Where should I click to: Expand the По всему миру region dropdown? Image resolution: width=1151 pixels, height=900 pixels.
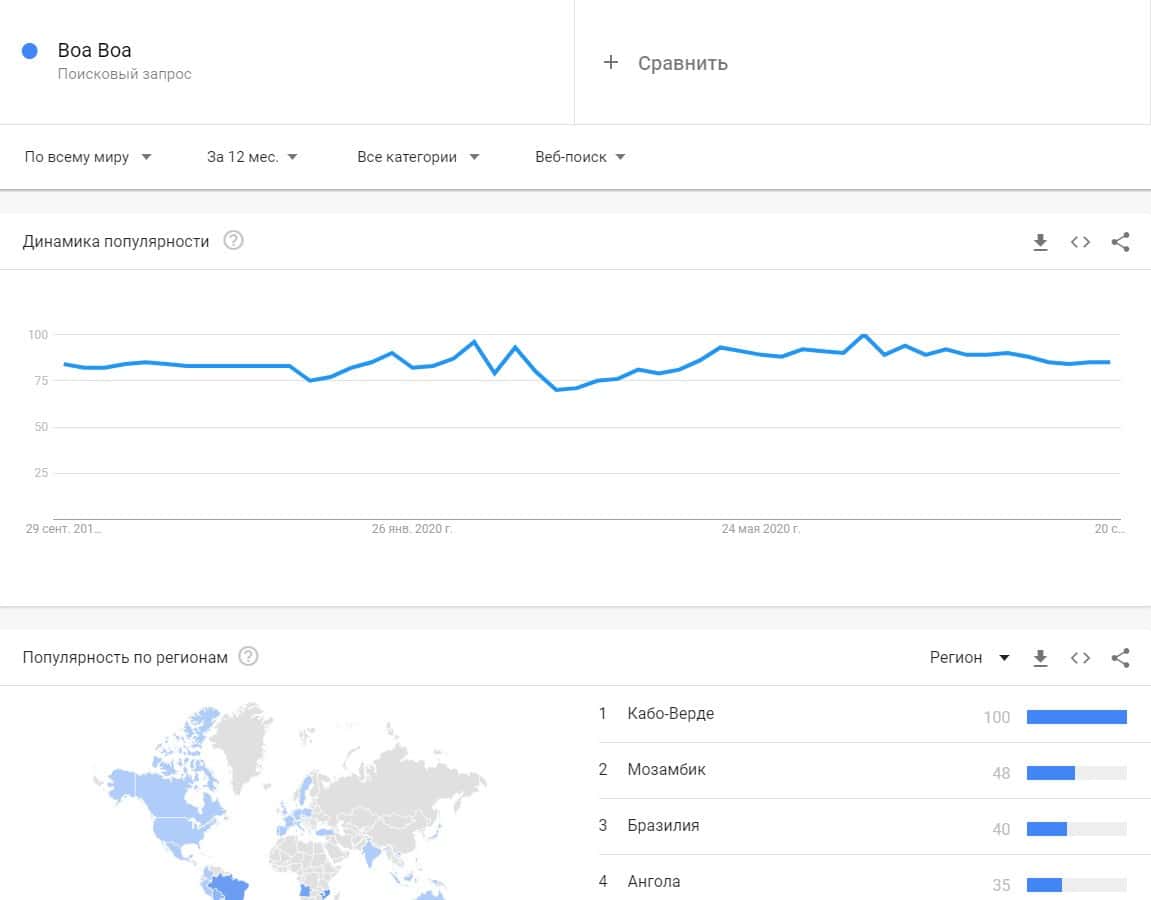tap(88, 157)
